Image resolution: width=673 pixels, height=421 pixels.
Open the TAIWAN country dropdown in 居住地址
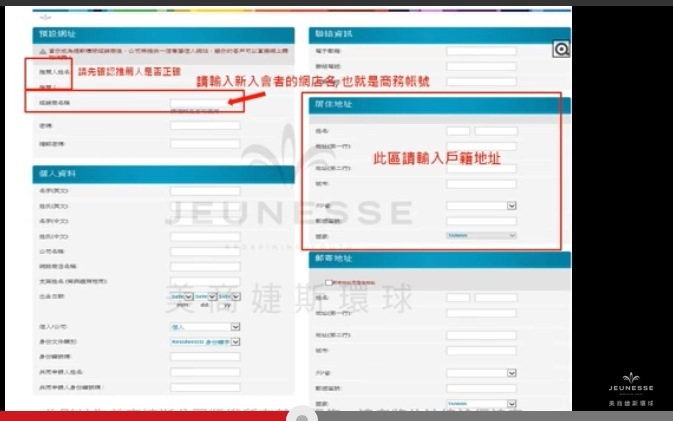pyautogui.click(x=481, y=236)
